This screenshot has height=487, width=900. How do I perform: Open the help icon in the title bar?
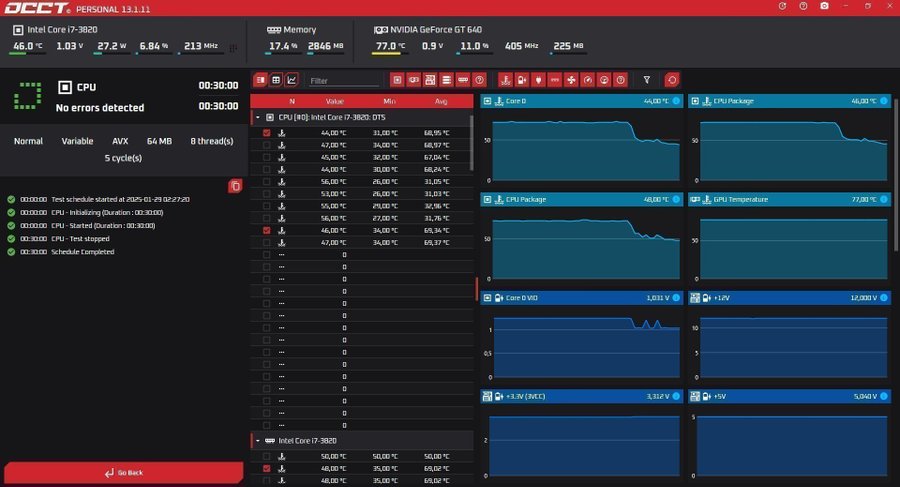pos(802,6)
